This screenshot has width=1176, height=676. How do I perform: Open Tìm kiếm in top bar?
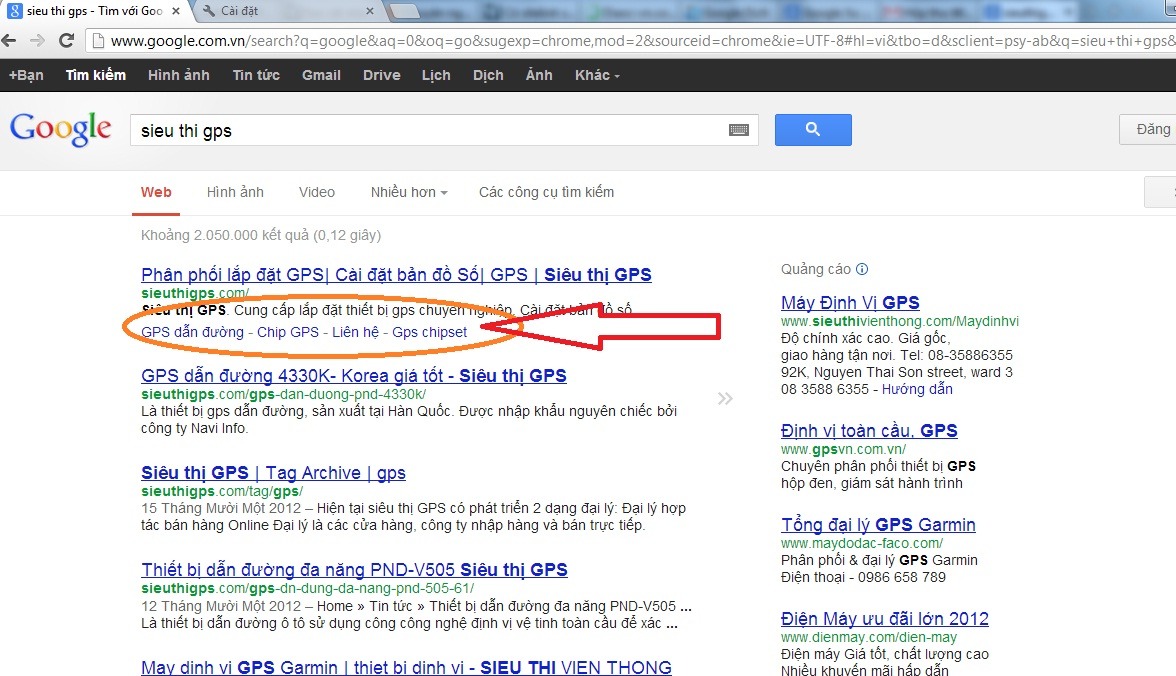tap(95, 75)
